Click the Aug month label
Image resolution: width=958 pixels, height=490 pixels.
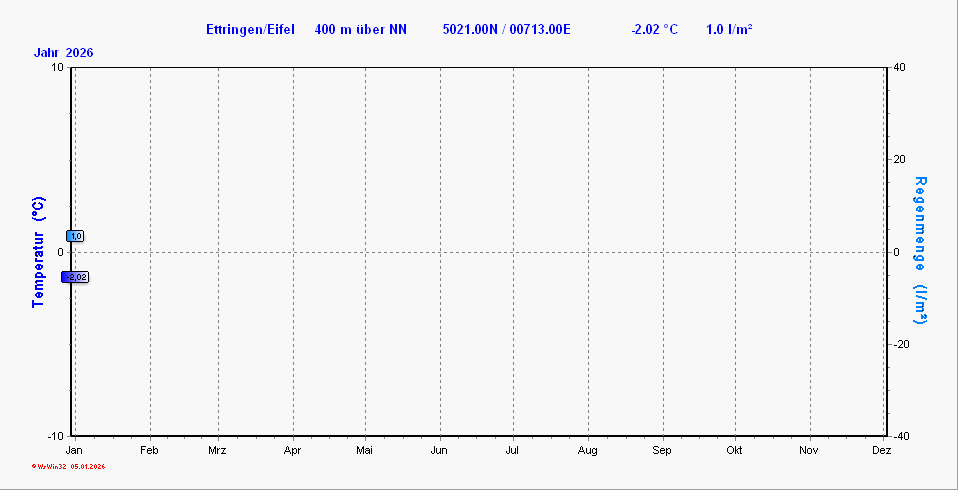point(587,451)
